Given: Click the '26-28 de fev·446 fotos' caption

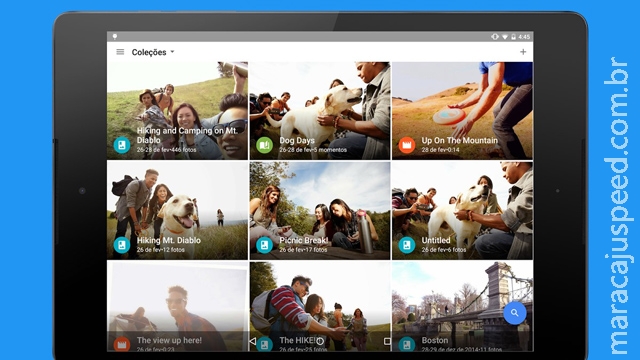Looking at the screenshot, I should pyautogui.click(x=167, y=150).
